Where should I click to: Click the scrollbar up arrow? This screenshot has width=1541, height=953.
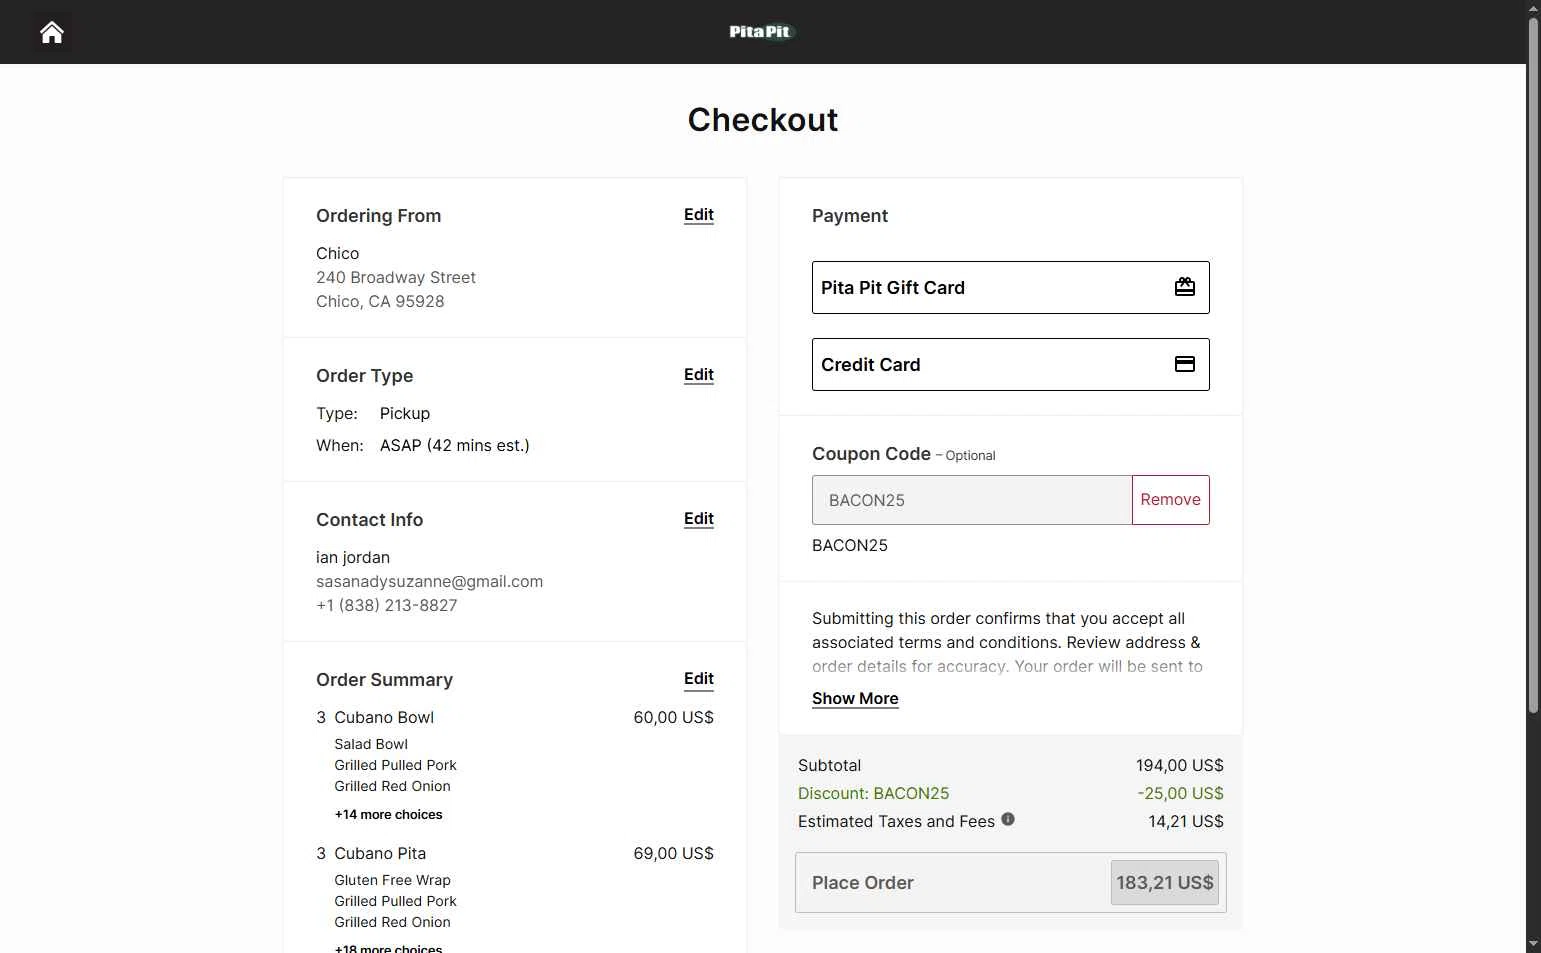click(1533, 8)
